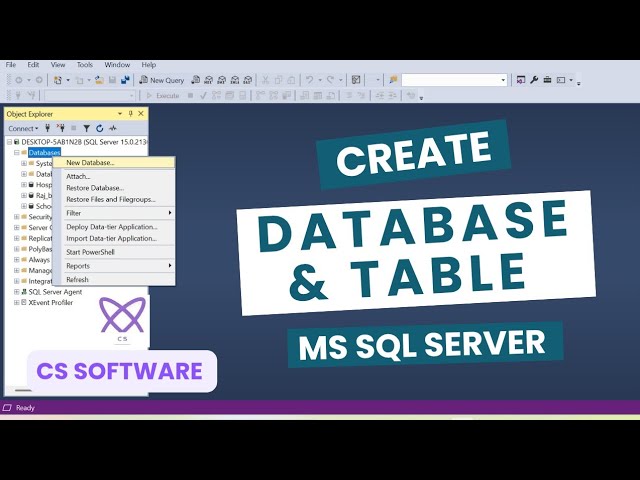Choose Deploy Data-tier Application
The height and width of the screenshot is (480, 640).
(114, 227)
